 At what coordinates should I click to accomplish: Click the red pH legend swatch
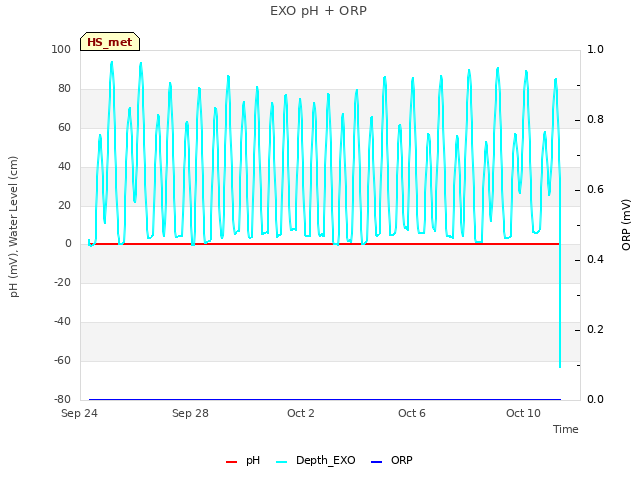click(231, 462)
